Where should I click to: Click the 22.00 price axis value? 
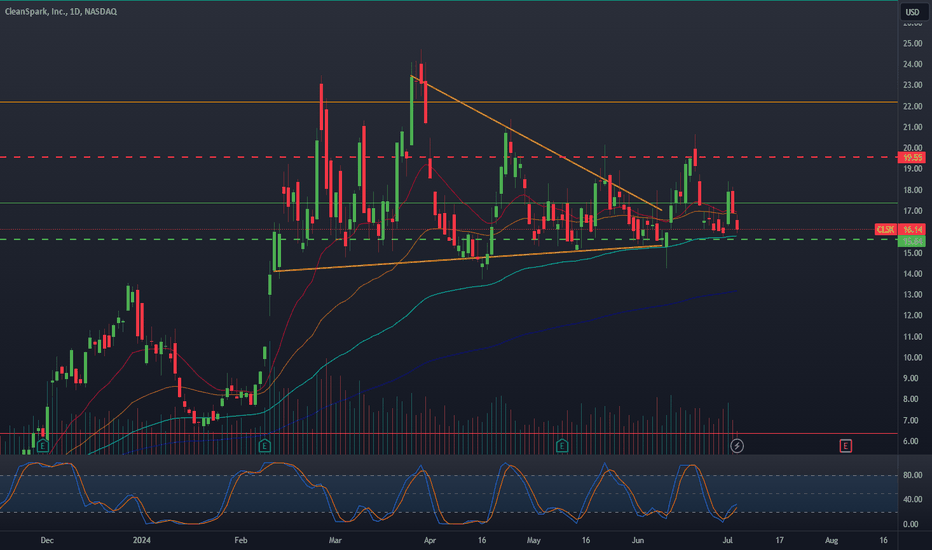(912, 106)
